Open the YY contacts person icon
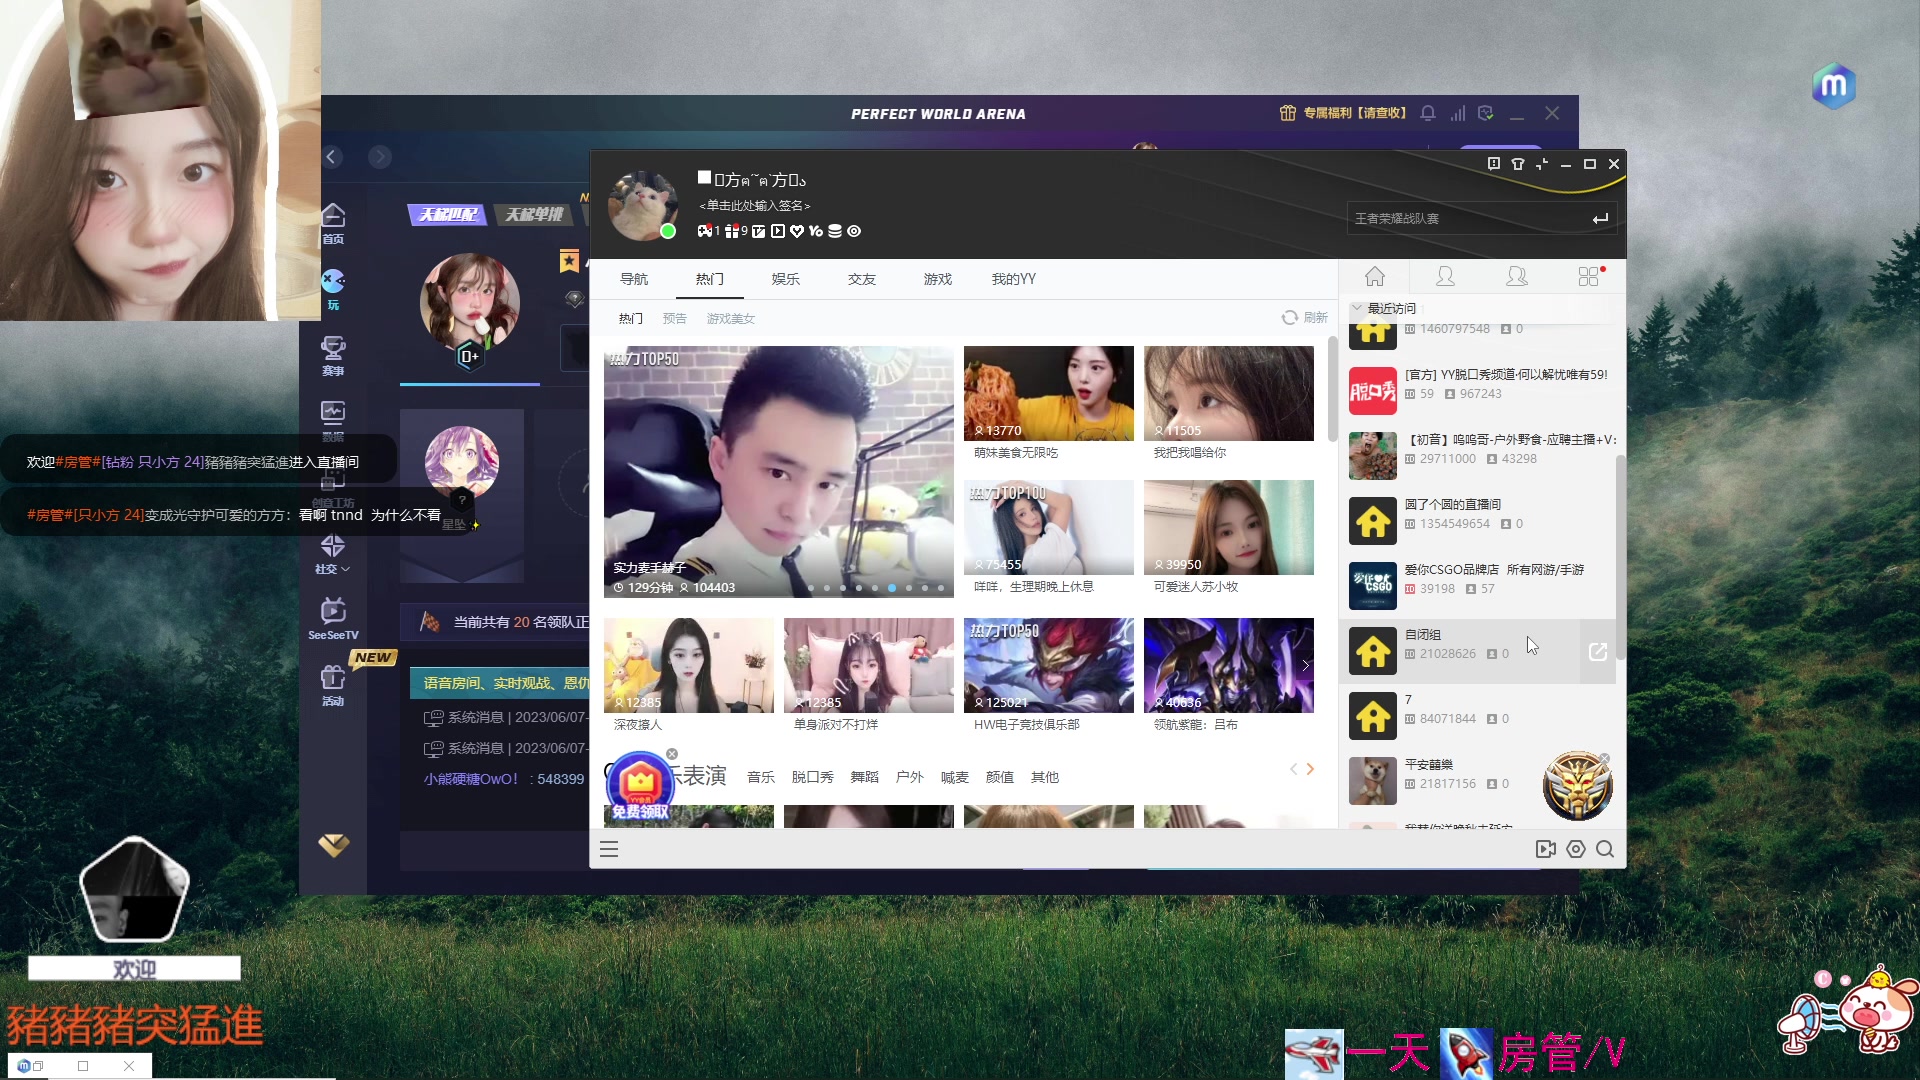The height and width of the screenshot is (1080, 1920). point(1445,276)
